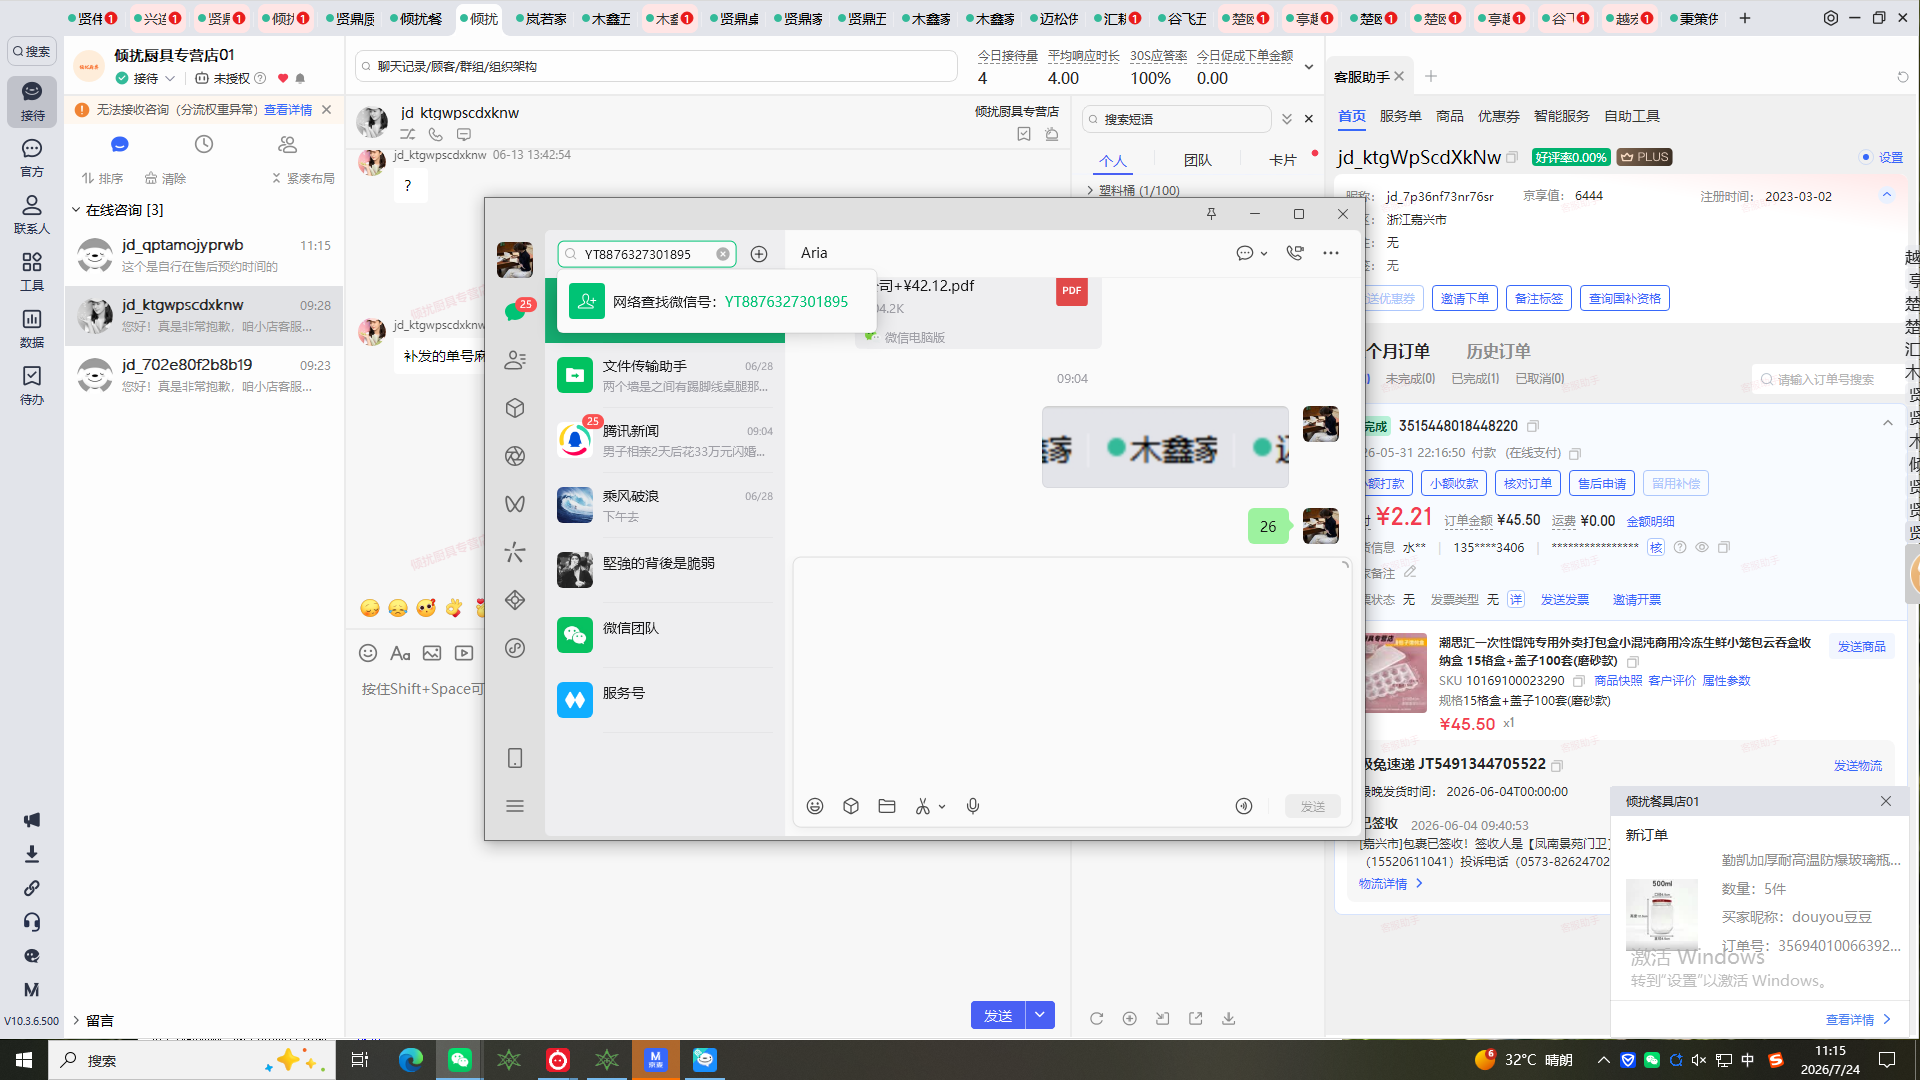Open the 数据 data section in sidebar
Image resolution: width=1920 pixels, height=1080 pixels.
(x=32, y=328)
